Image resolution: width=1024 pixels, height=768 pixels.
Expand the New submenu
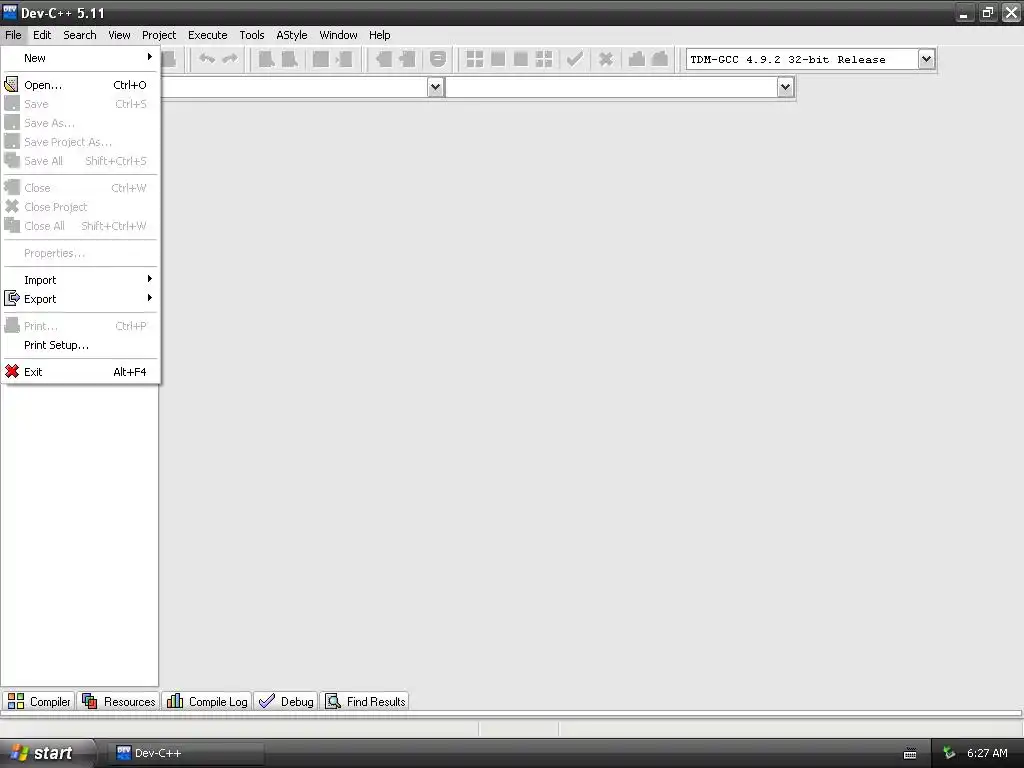click(x=80, y=57)
